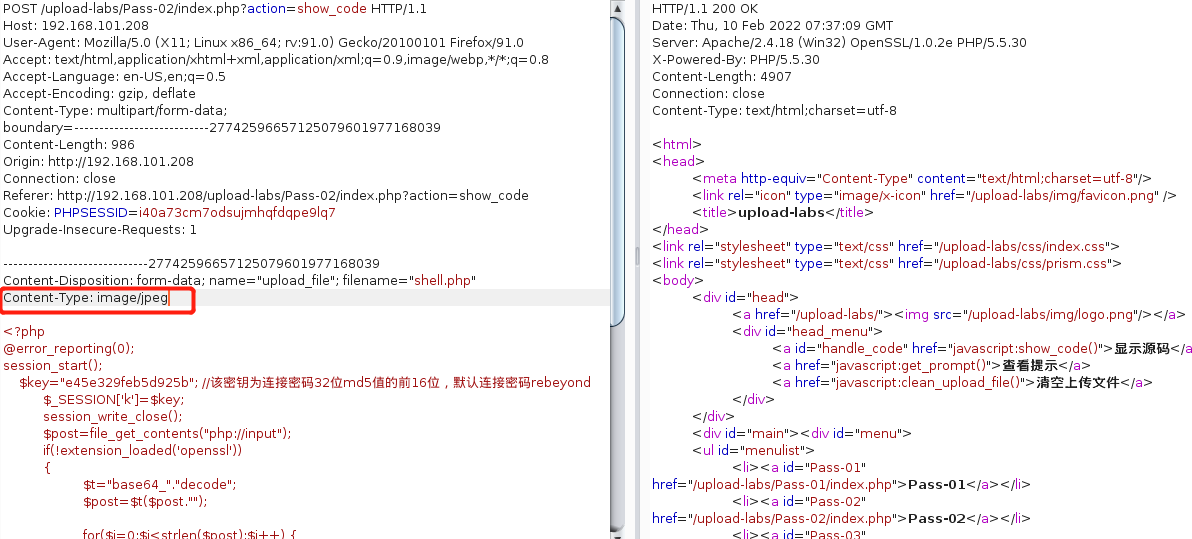
Task: Click the 'Origin: http://192.168.101.208' header
Action: [x=98, y=161]
